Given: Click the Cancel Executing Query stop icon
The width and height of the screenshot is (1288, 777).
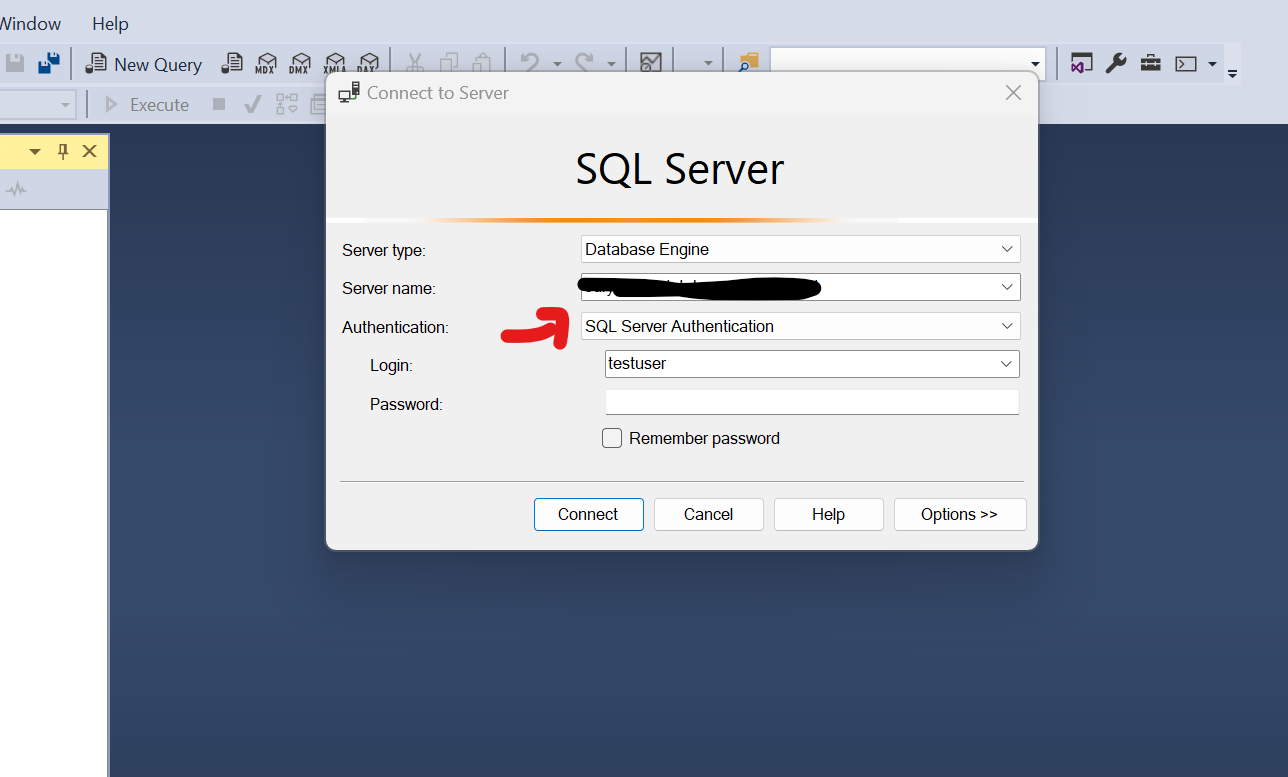Looking at the screenshot, I should click(x=219, y=104).
